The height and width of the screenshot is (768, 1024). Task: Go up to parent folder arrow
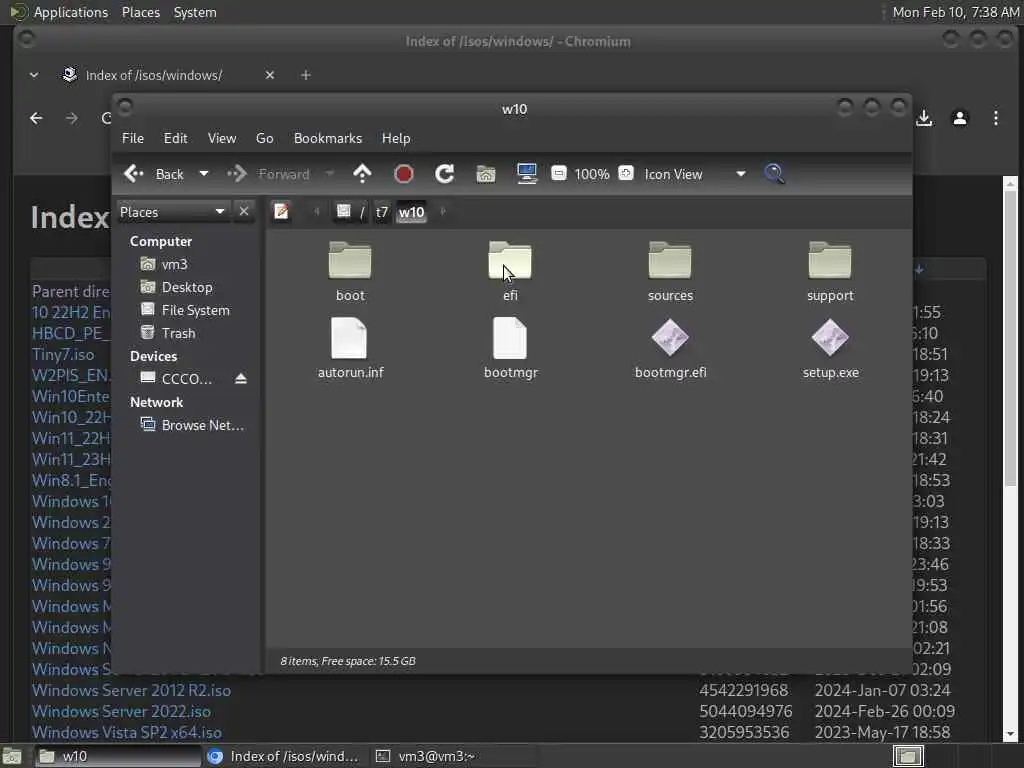(362, 174)
